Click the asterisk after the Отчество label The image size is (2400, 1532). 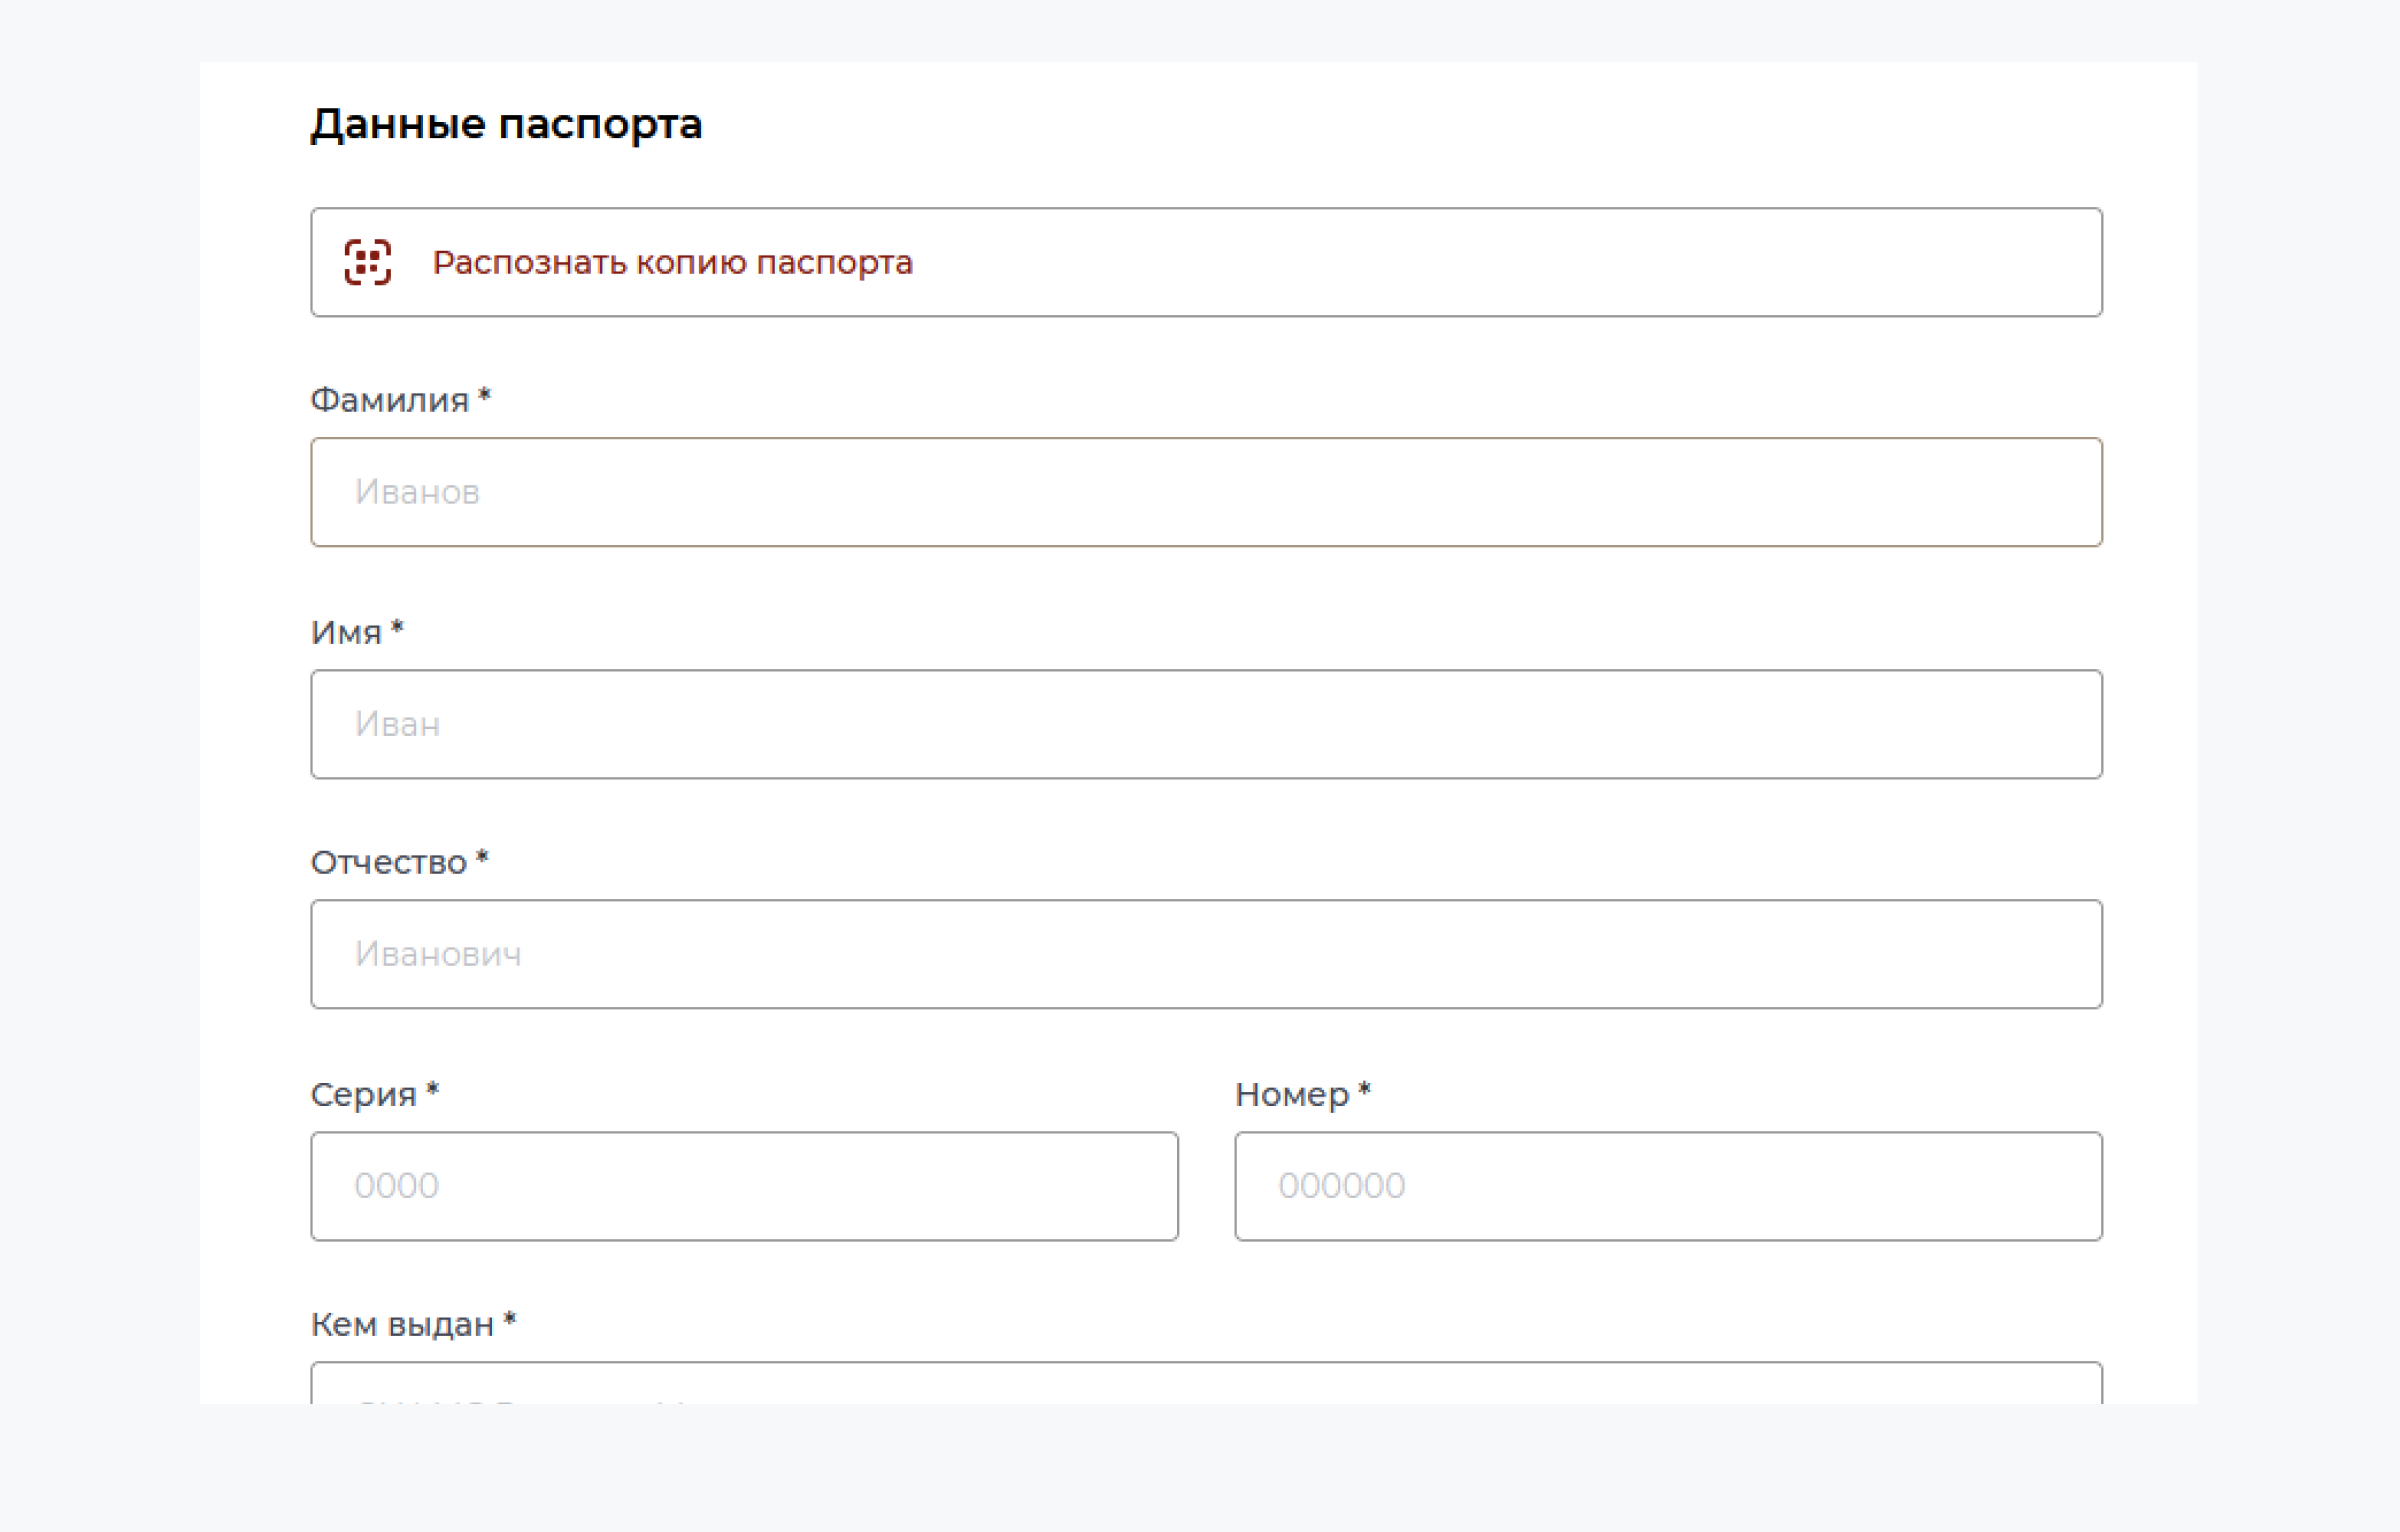(x=482, y=858)
